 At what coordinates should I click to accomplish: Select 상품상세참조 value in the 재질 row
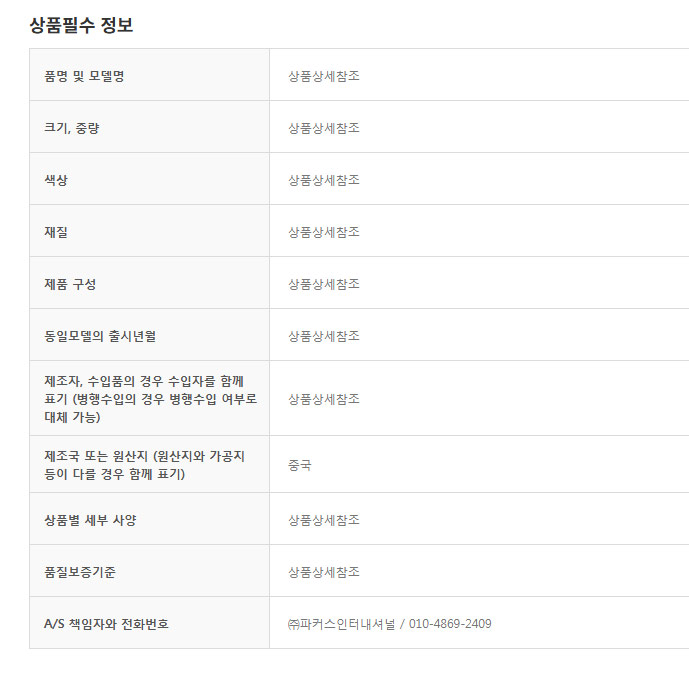pos(324,232)
